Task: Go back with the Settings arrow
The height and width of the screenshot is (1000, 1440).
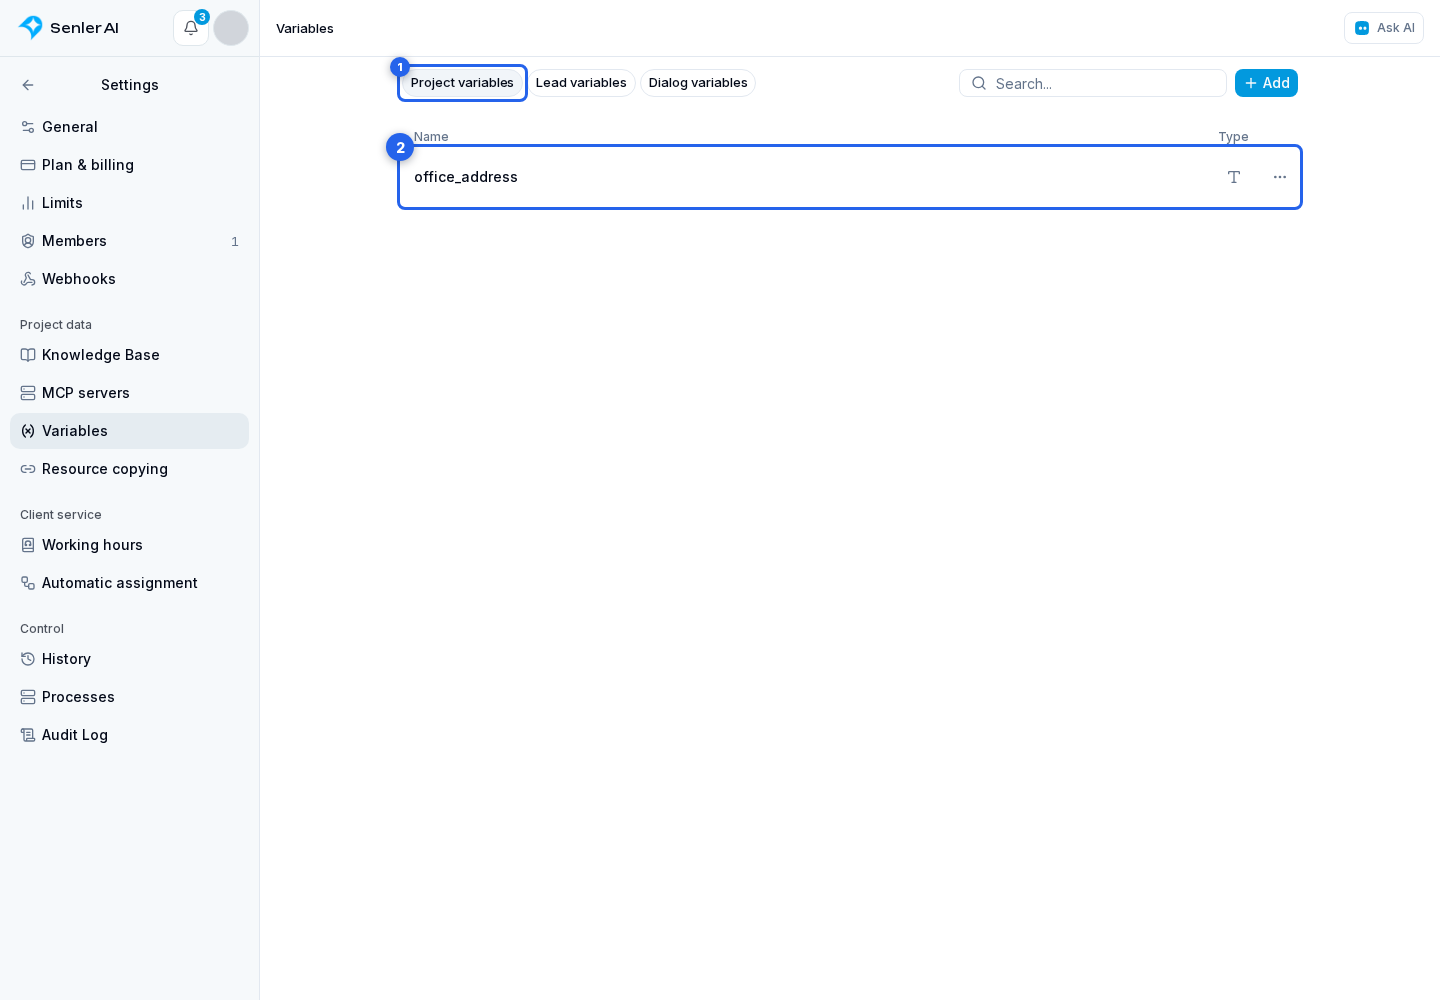Action: [28, 85]
